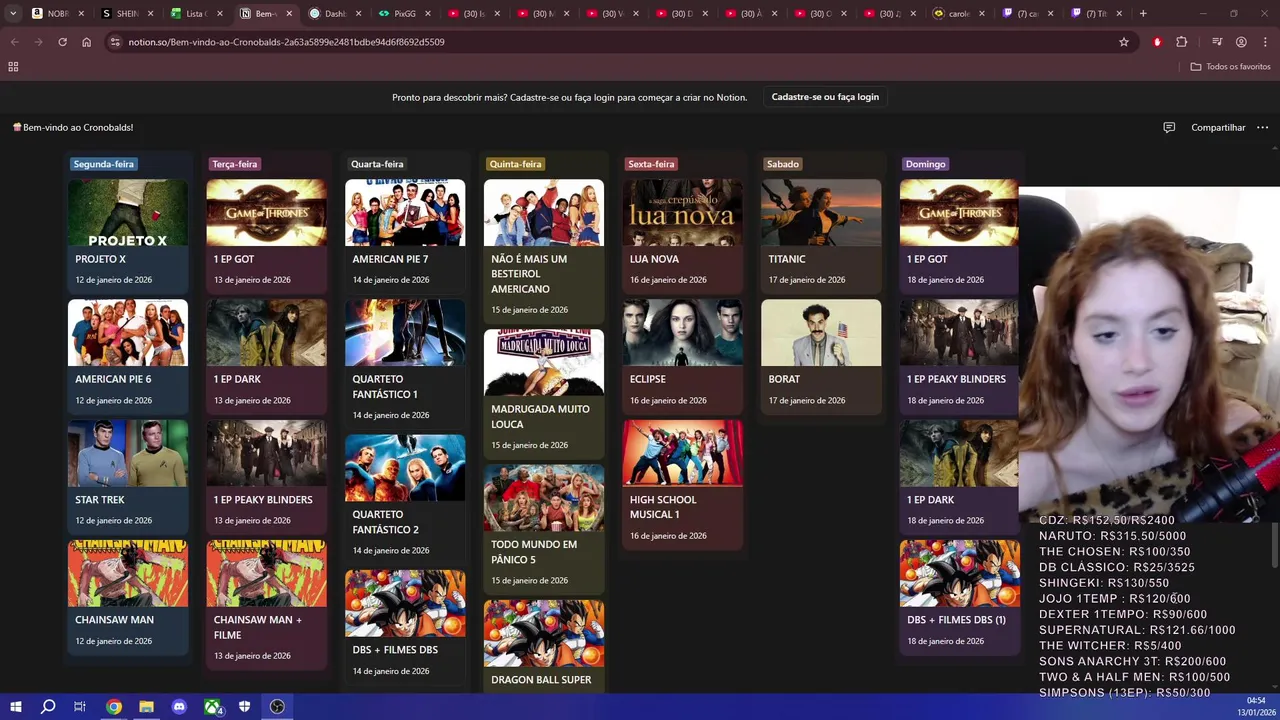Select the Sábado column label
Screen dimensions: 1280x720
pyautogui.click(x=783, y=164)
